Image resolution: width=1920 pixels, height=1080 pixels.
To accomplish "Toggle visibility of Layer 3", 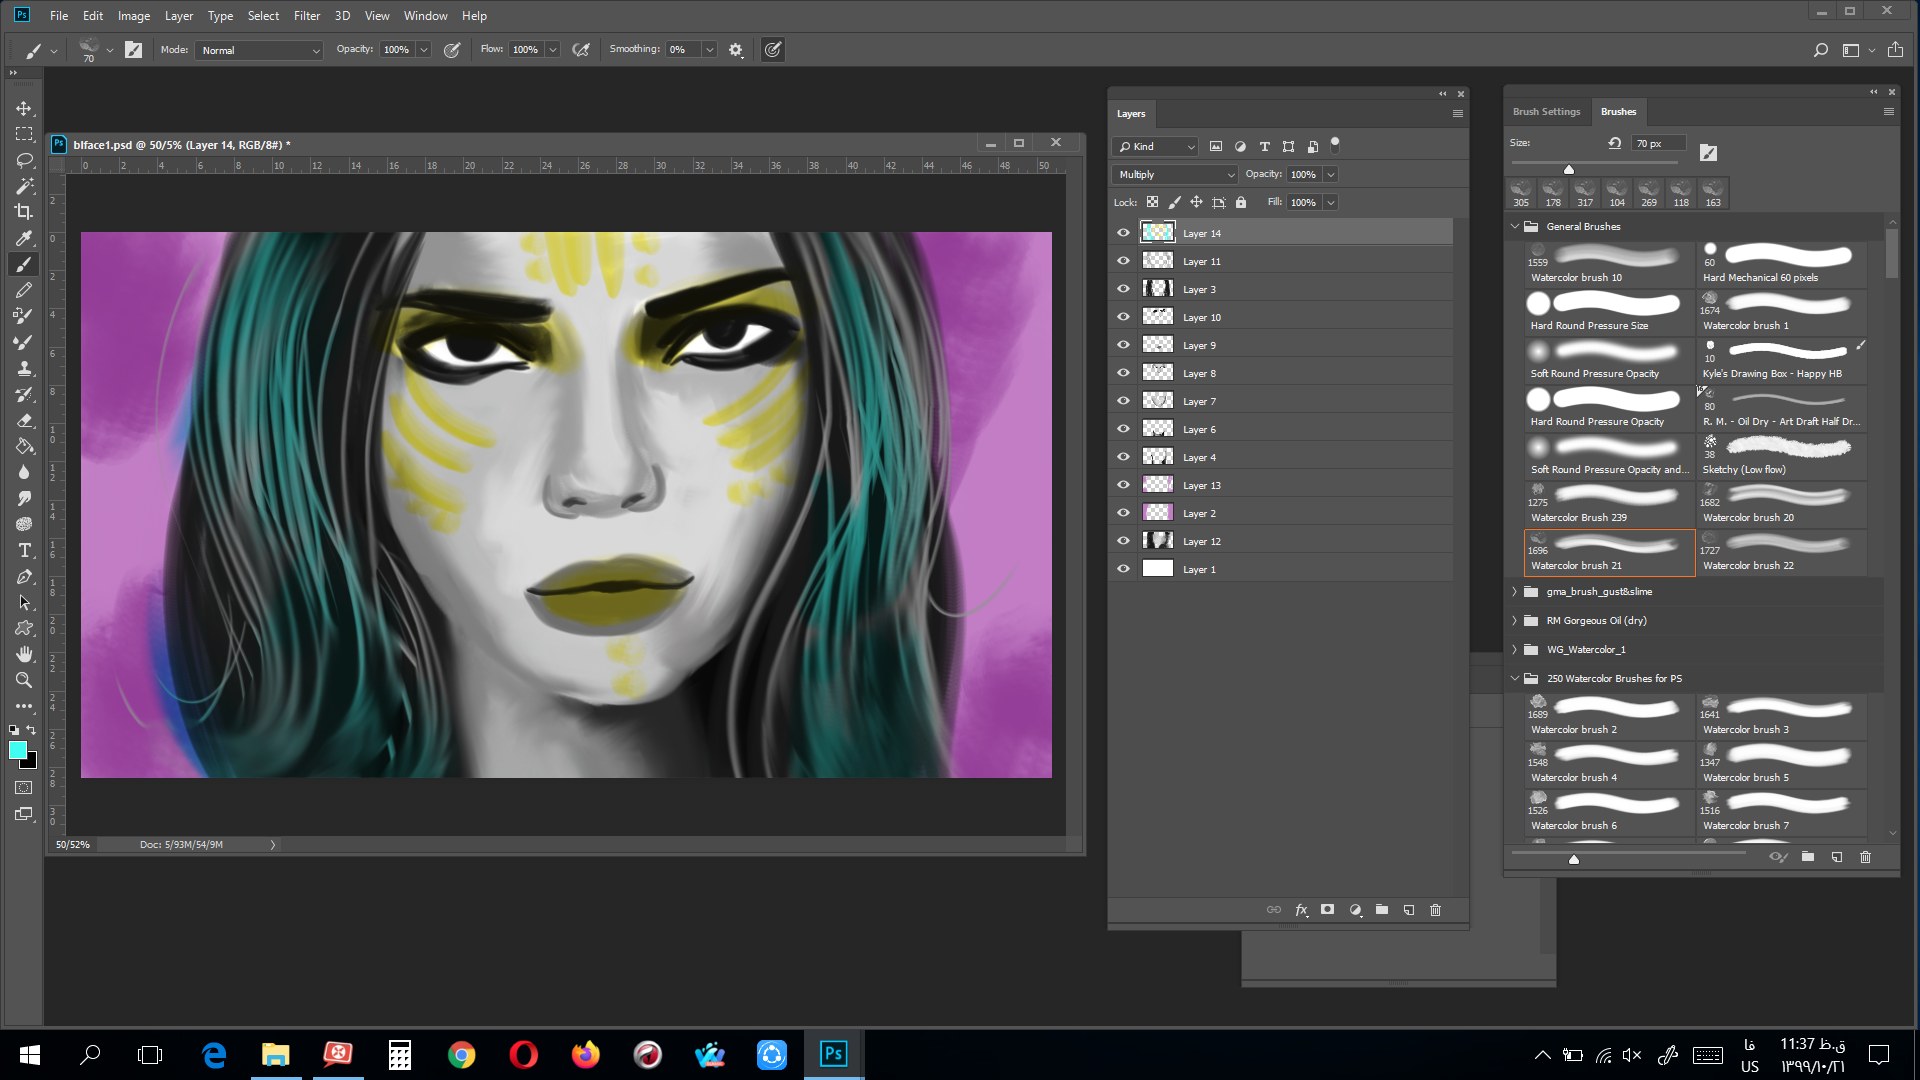I will tap(1123, 289).
